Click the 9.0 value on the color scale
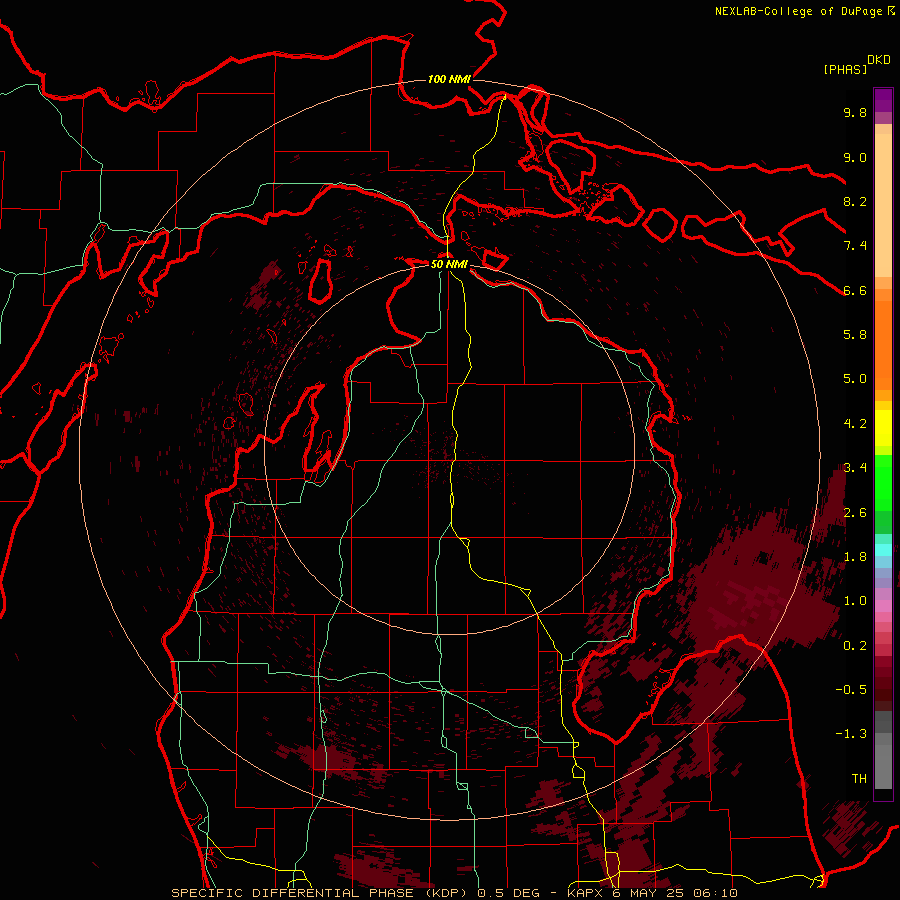The width and height of the screenshot is (900, 900). [855, 157]
